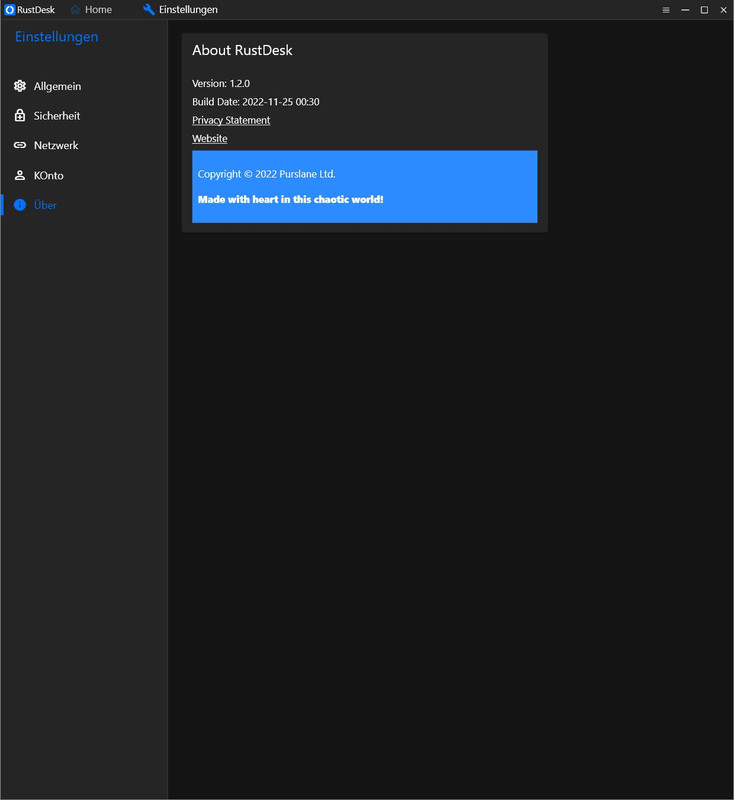Viewport: 734px width, 800px height.
Task: Select the Über sidebar entry
Action: click(84, 205)
